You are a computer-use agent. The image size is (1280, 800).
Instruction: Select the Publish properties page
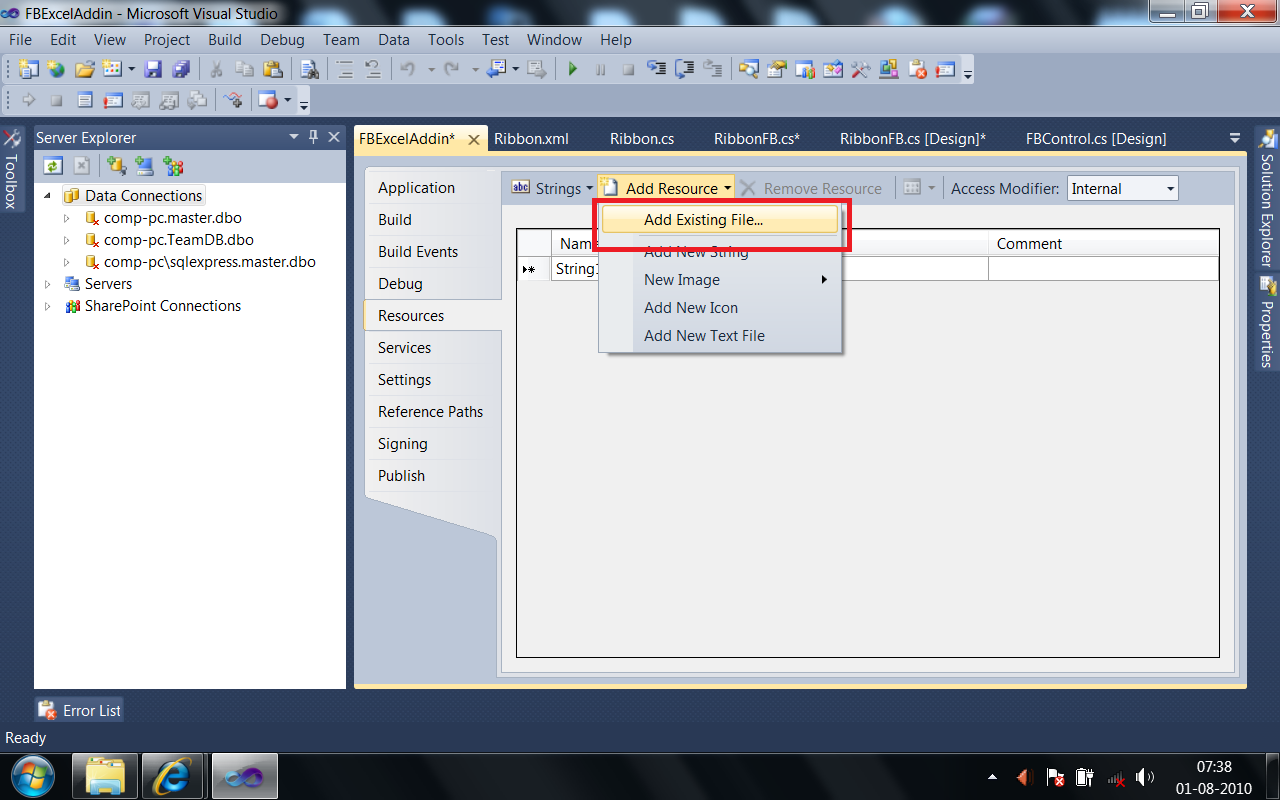433,476
